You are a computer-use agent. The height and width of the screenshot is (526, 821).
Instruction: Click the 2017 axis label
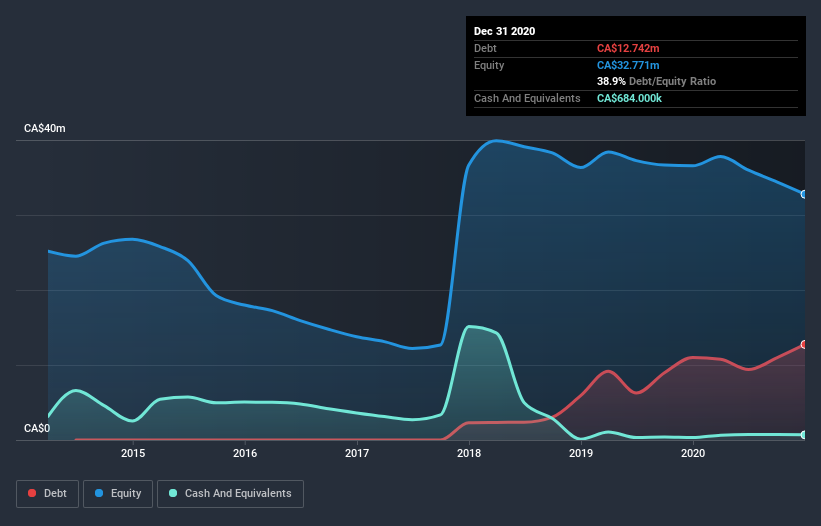coord(357,453)
